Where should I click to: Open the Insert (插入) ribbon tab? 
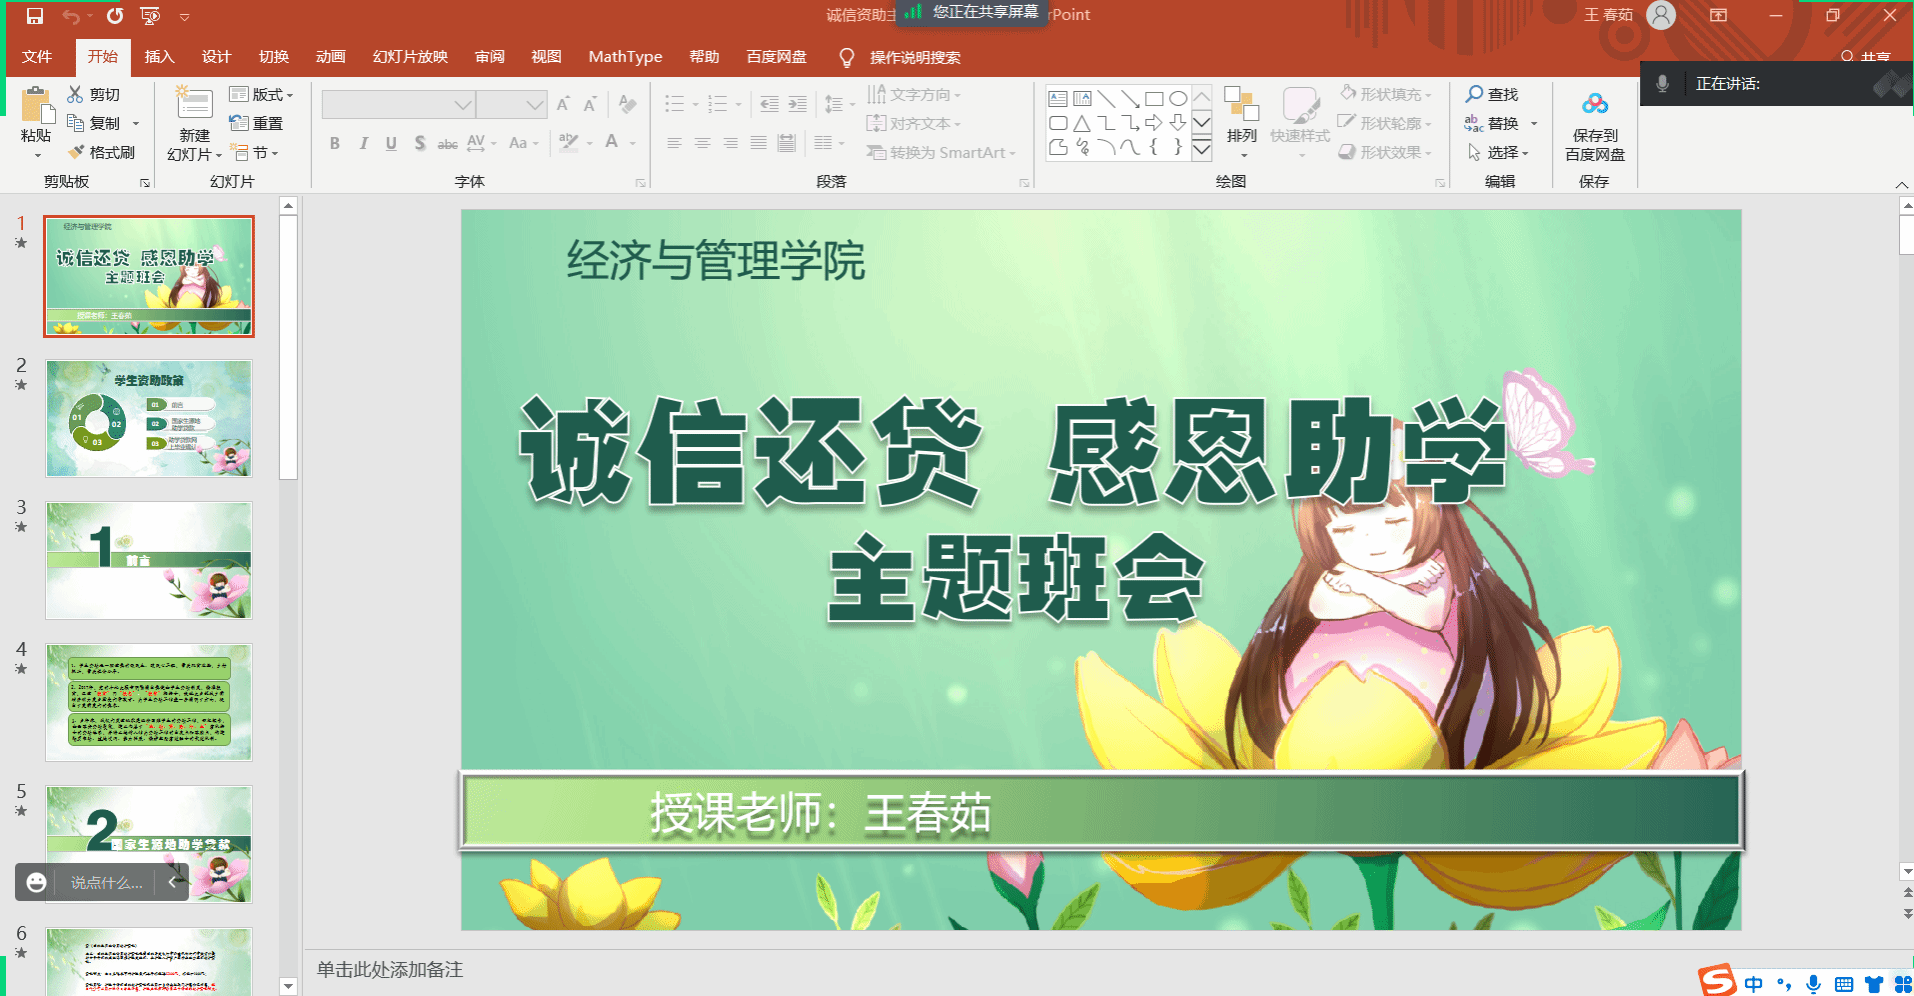pos(159,57)
